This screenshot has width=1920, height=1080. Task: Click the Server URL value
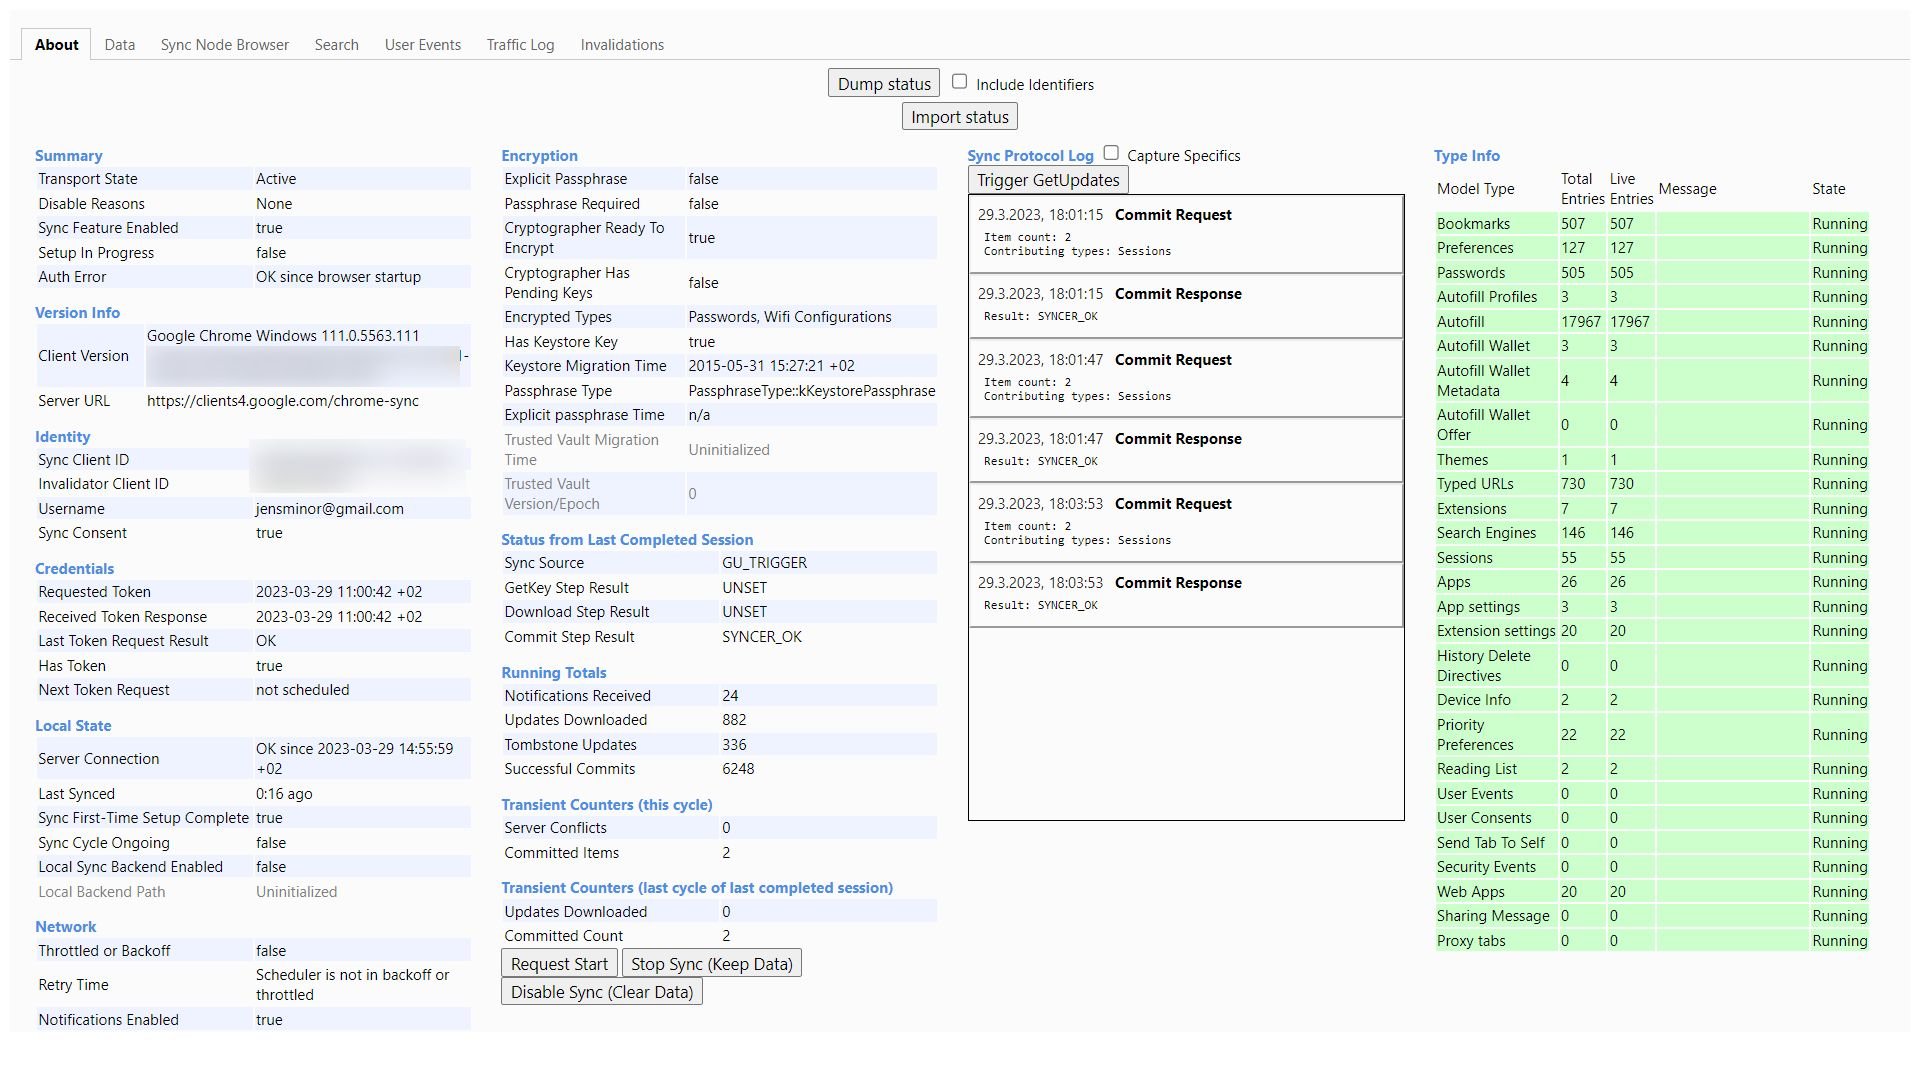click(282, 401)
